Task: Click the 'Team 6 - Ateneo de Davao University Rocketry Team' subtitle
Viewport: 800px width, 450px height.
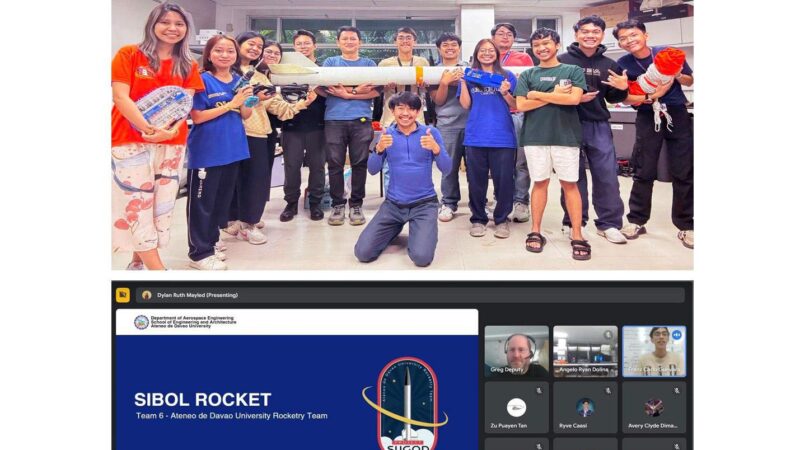Action: [232, 416]
